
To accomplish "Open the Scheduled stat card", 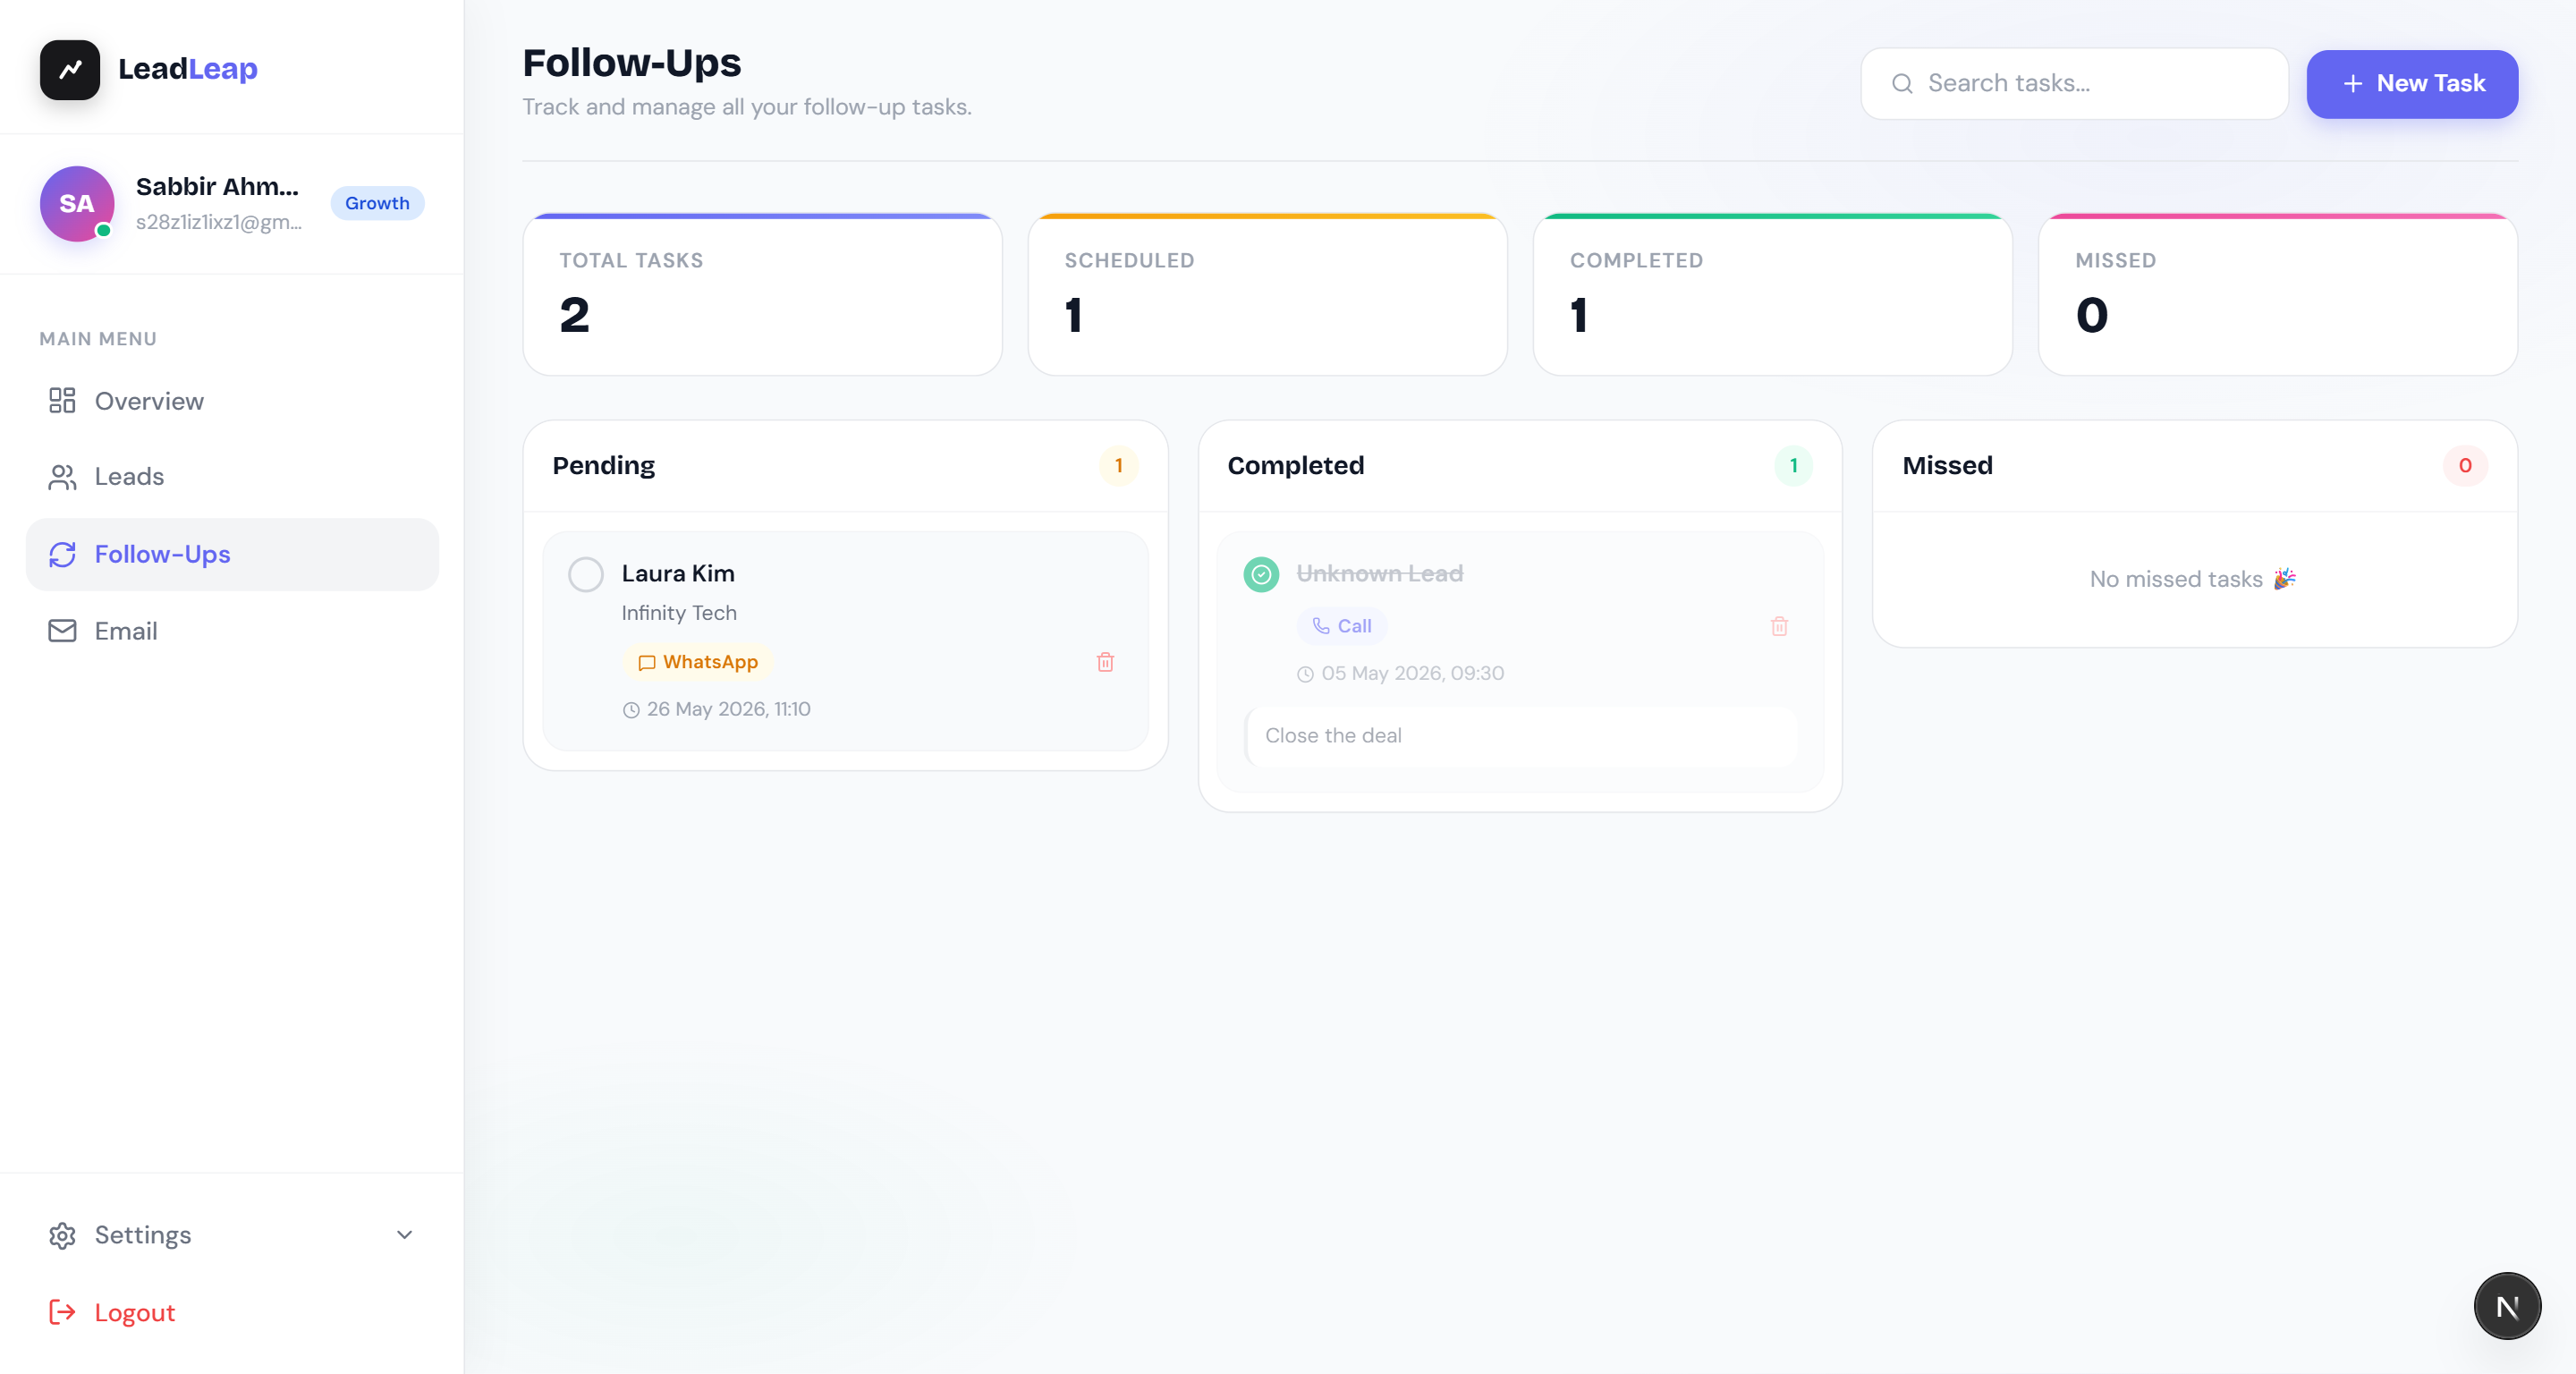I will (x=1267, y=295).
